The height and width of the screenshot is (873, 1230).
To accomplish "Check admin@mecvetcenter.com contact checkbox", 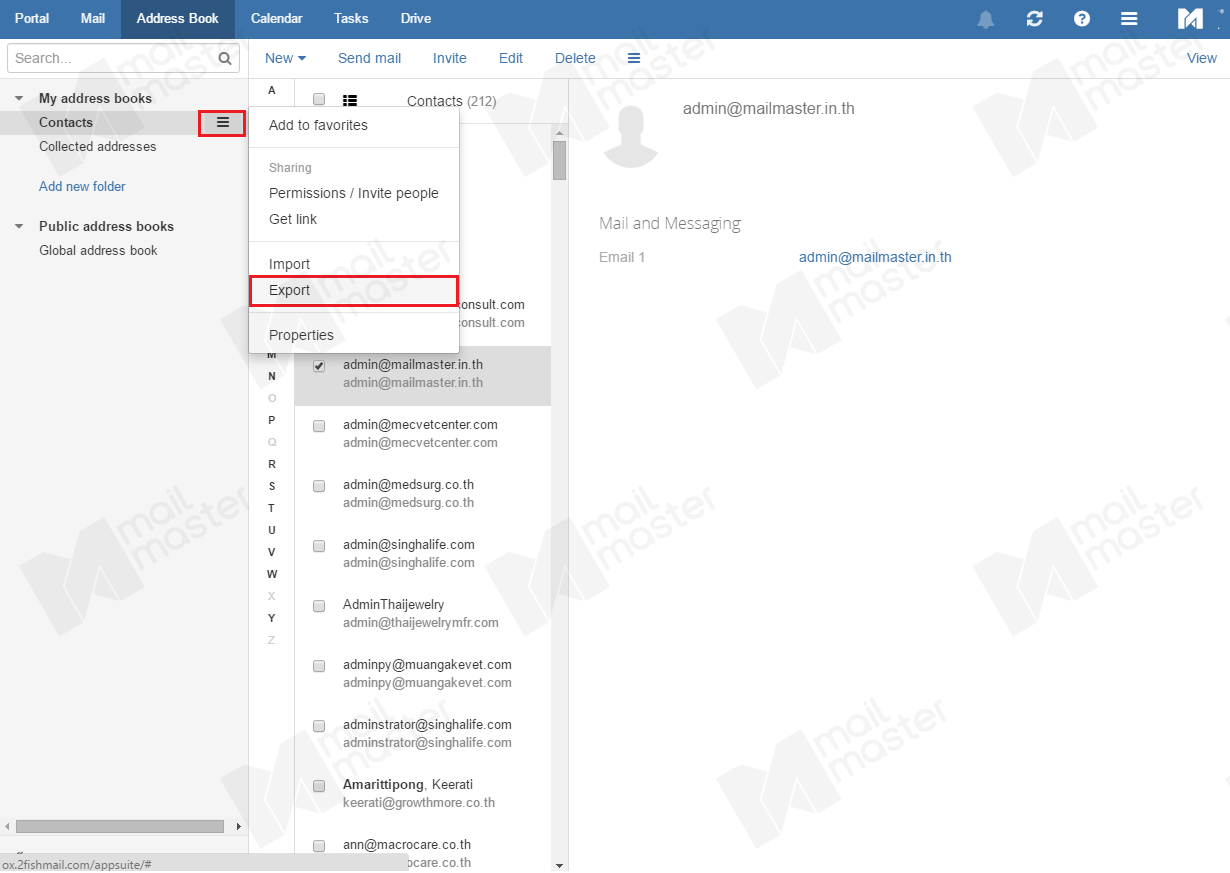I will click(x=319, y=426).
